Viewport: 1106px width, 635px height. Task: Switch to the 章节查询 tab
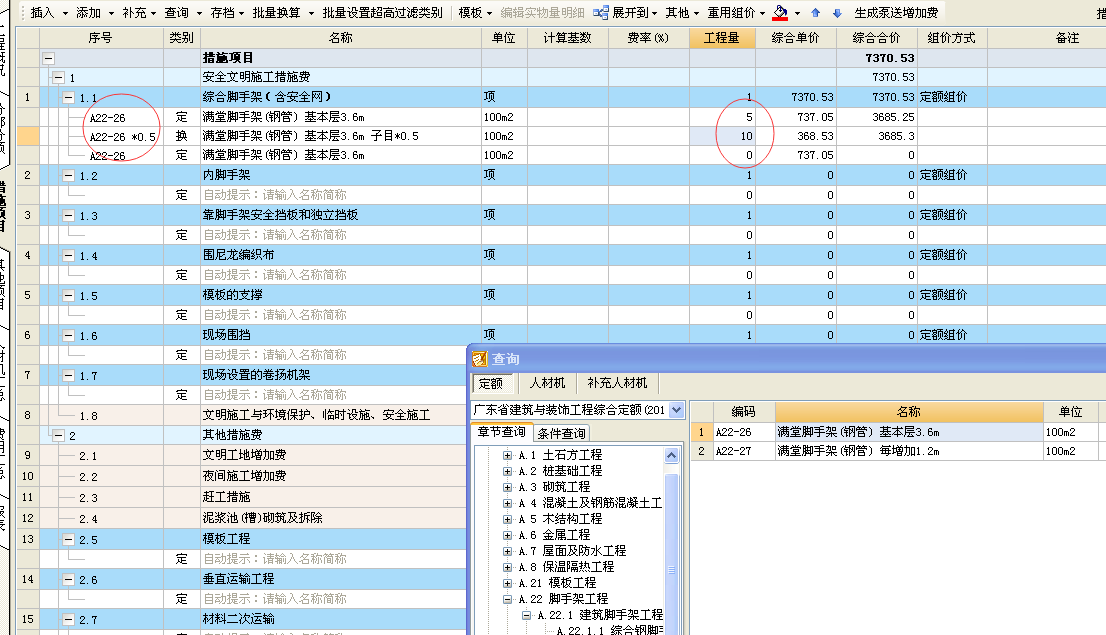pos(501,432)
